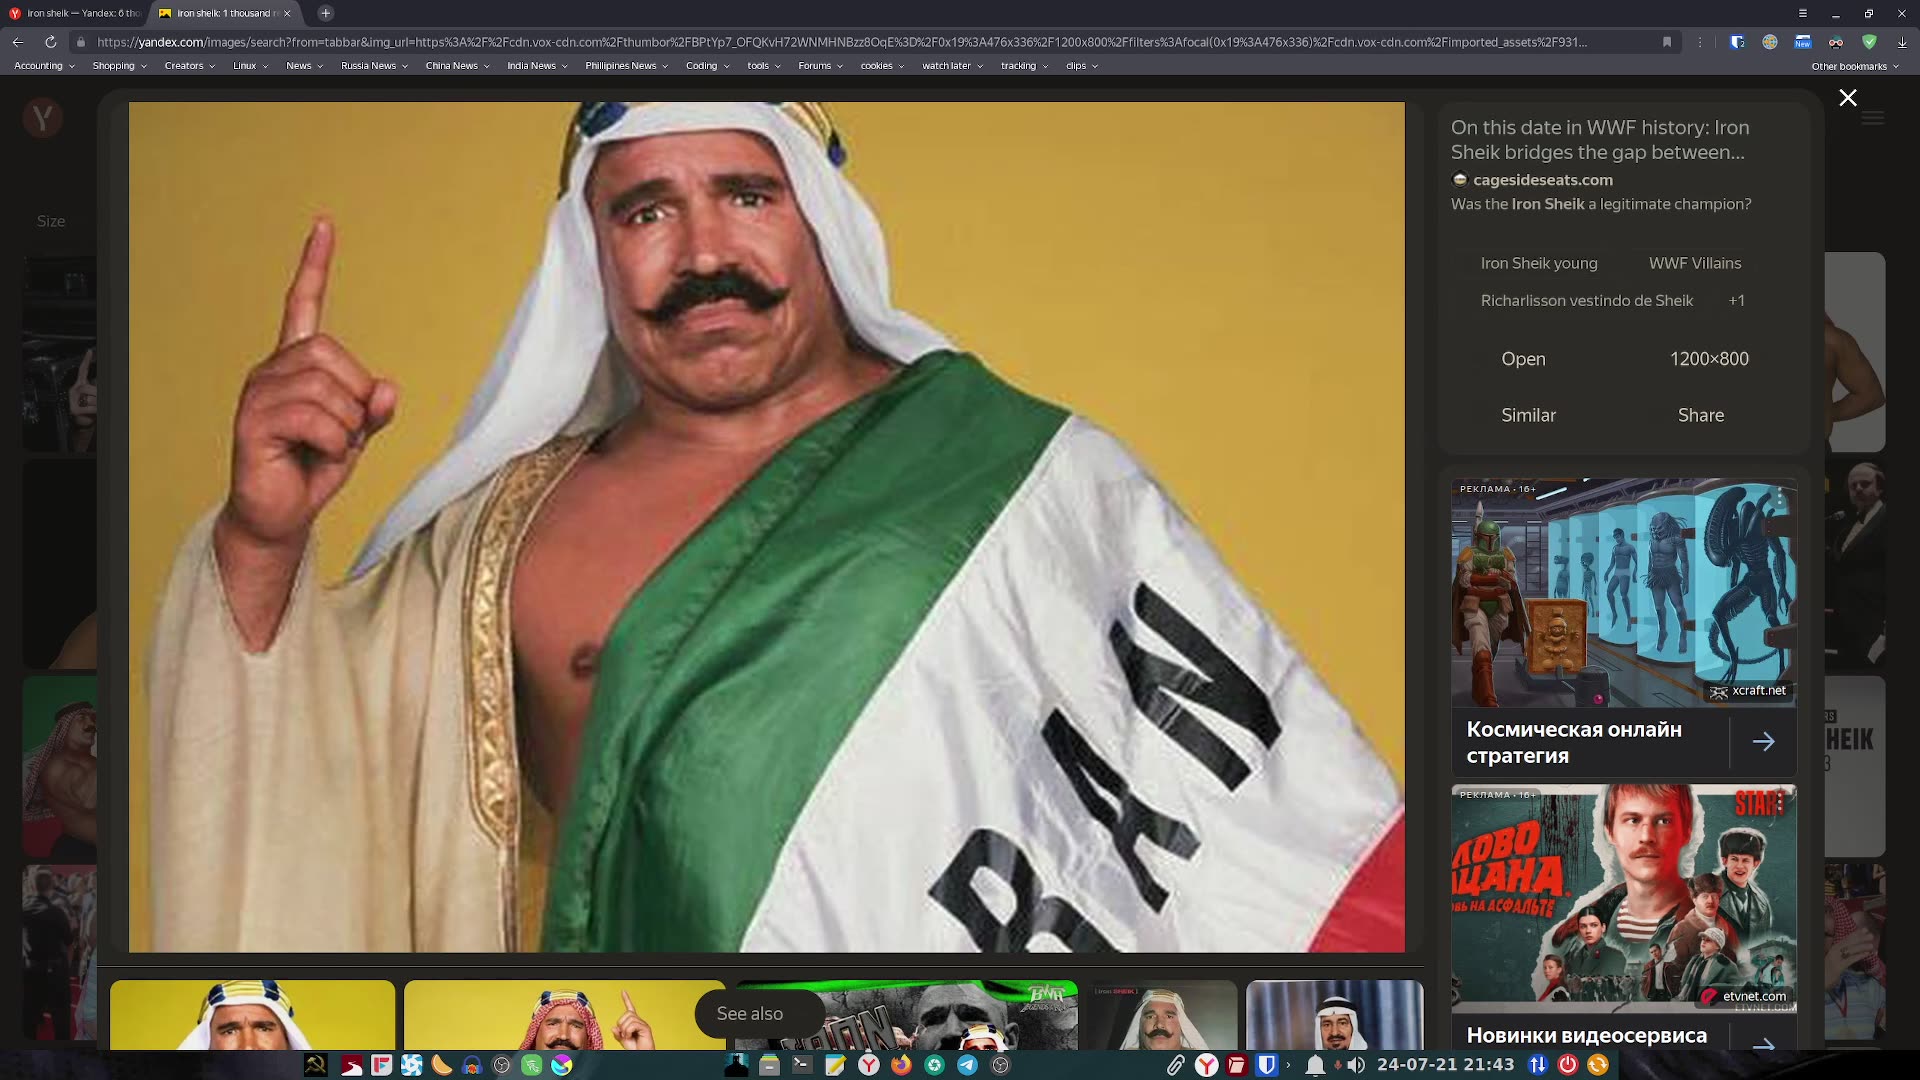Open 'On this date in WWF history' title link
The height and width of the screenshot is (1080, 1920).
[1600, 140]
